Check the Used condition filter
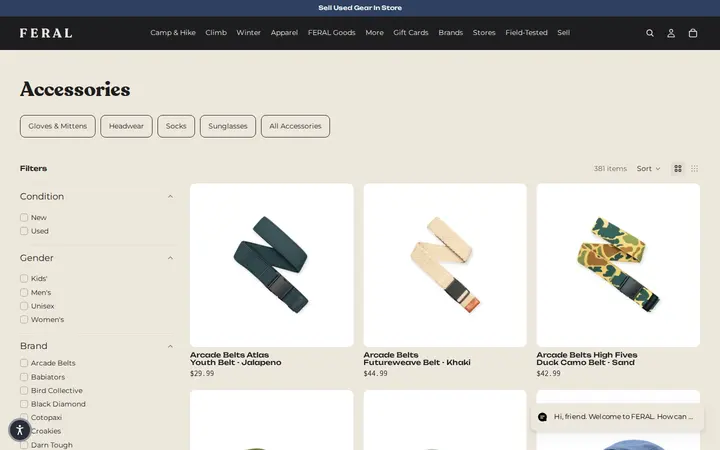 (x=24, y=231)
